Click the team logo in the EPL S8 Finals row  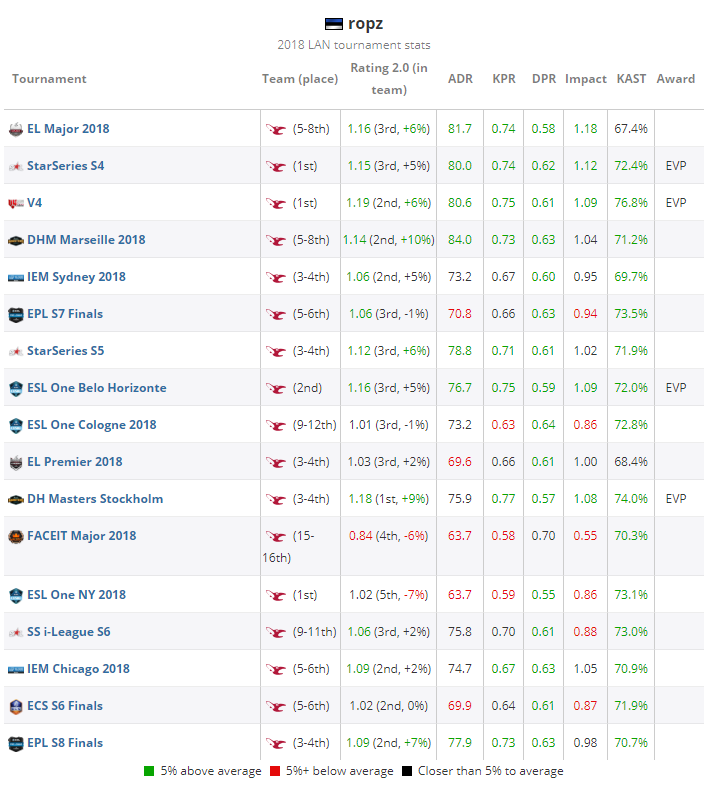[276, 743]
